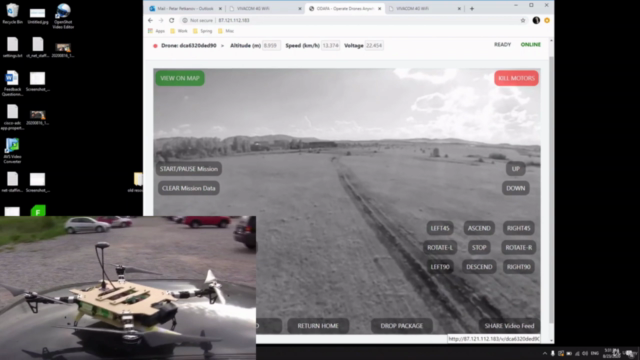
Task: Click the Not secure site indicator
Action: click(x=198, y=20)
